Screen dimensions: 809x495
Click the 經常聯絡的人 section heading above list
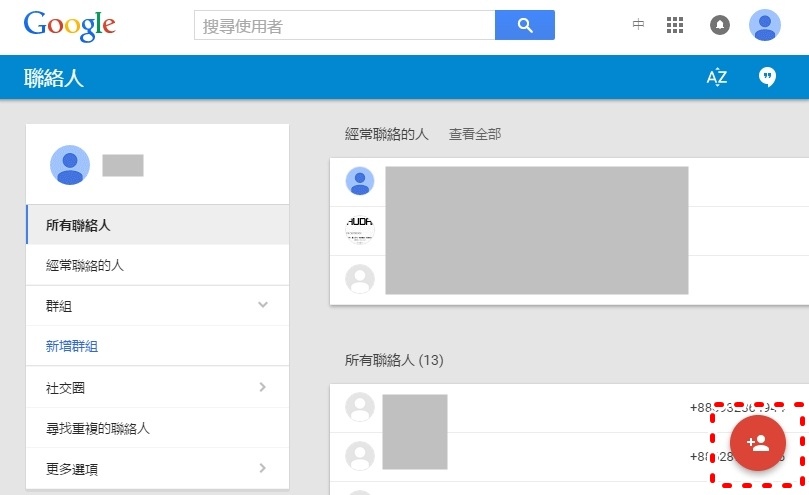[387, 134]
